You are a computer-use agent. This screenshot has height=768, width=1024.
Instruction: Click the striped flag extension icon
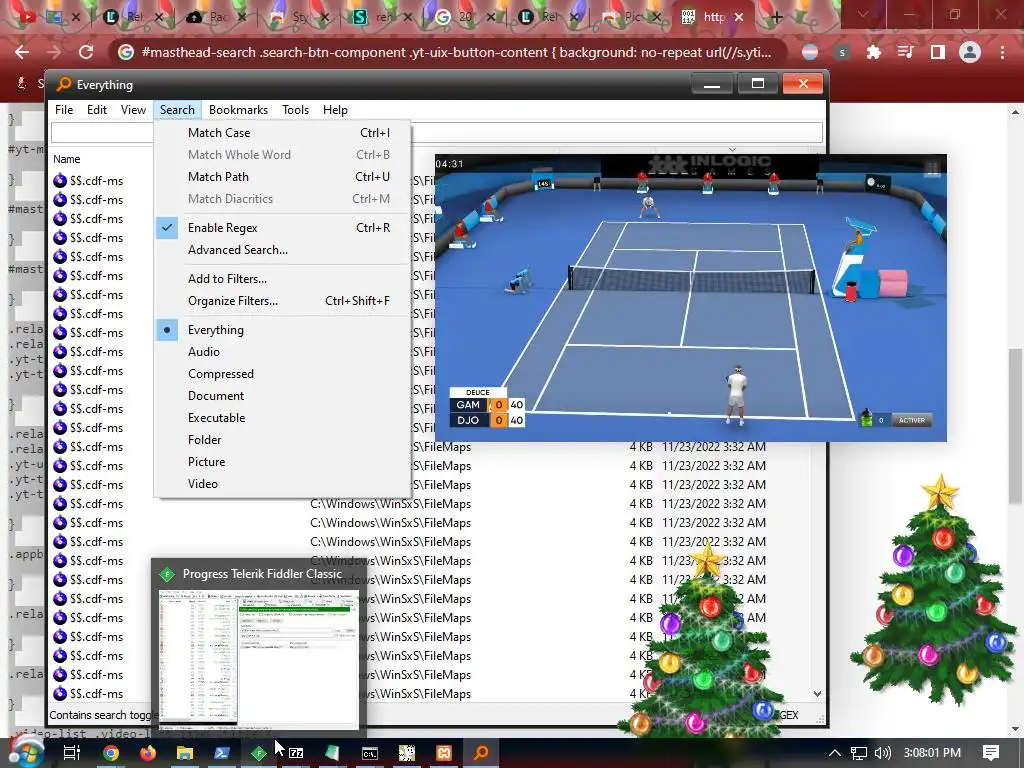(810, 52)
